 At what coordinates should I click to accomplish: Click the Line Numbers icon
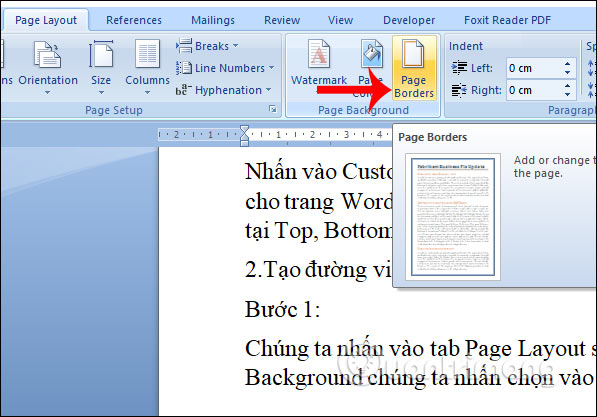coord(184,68)
